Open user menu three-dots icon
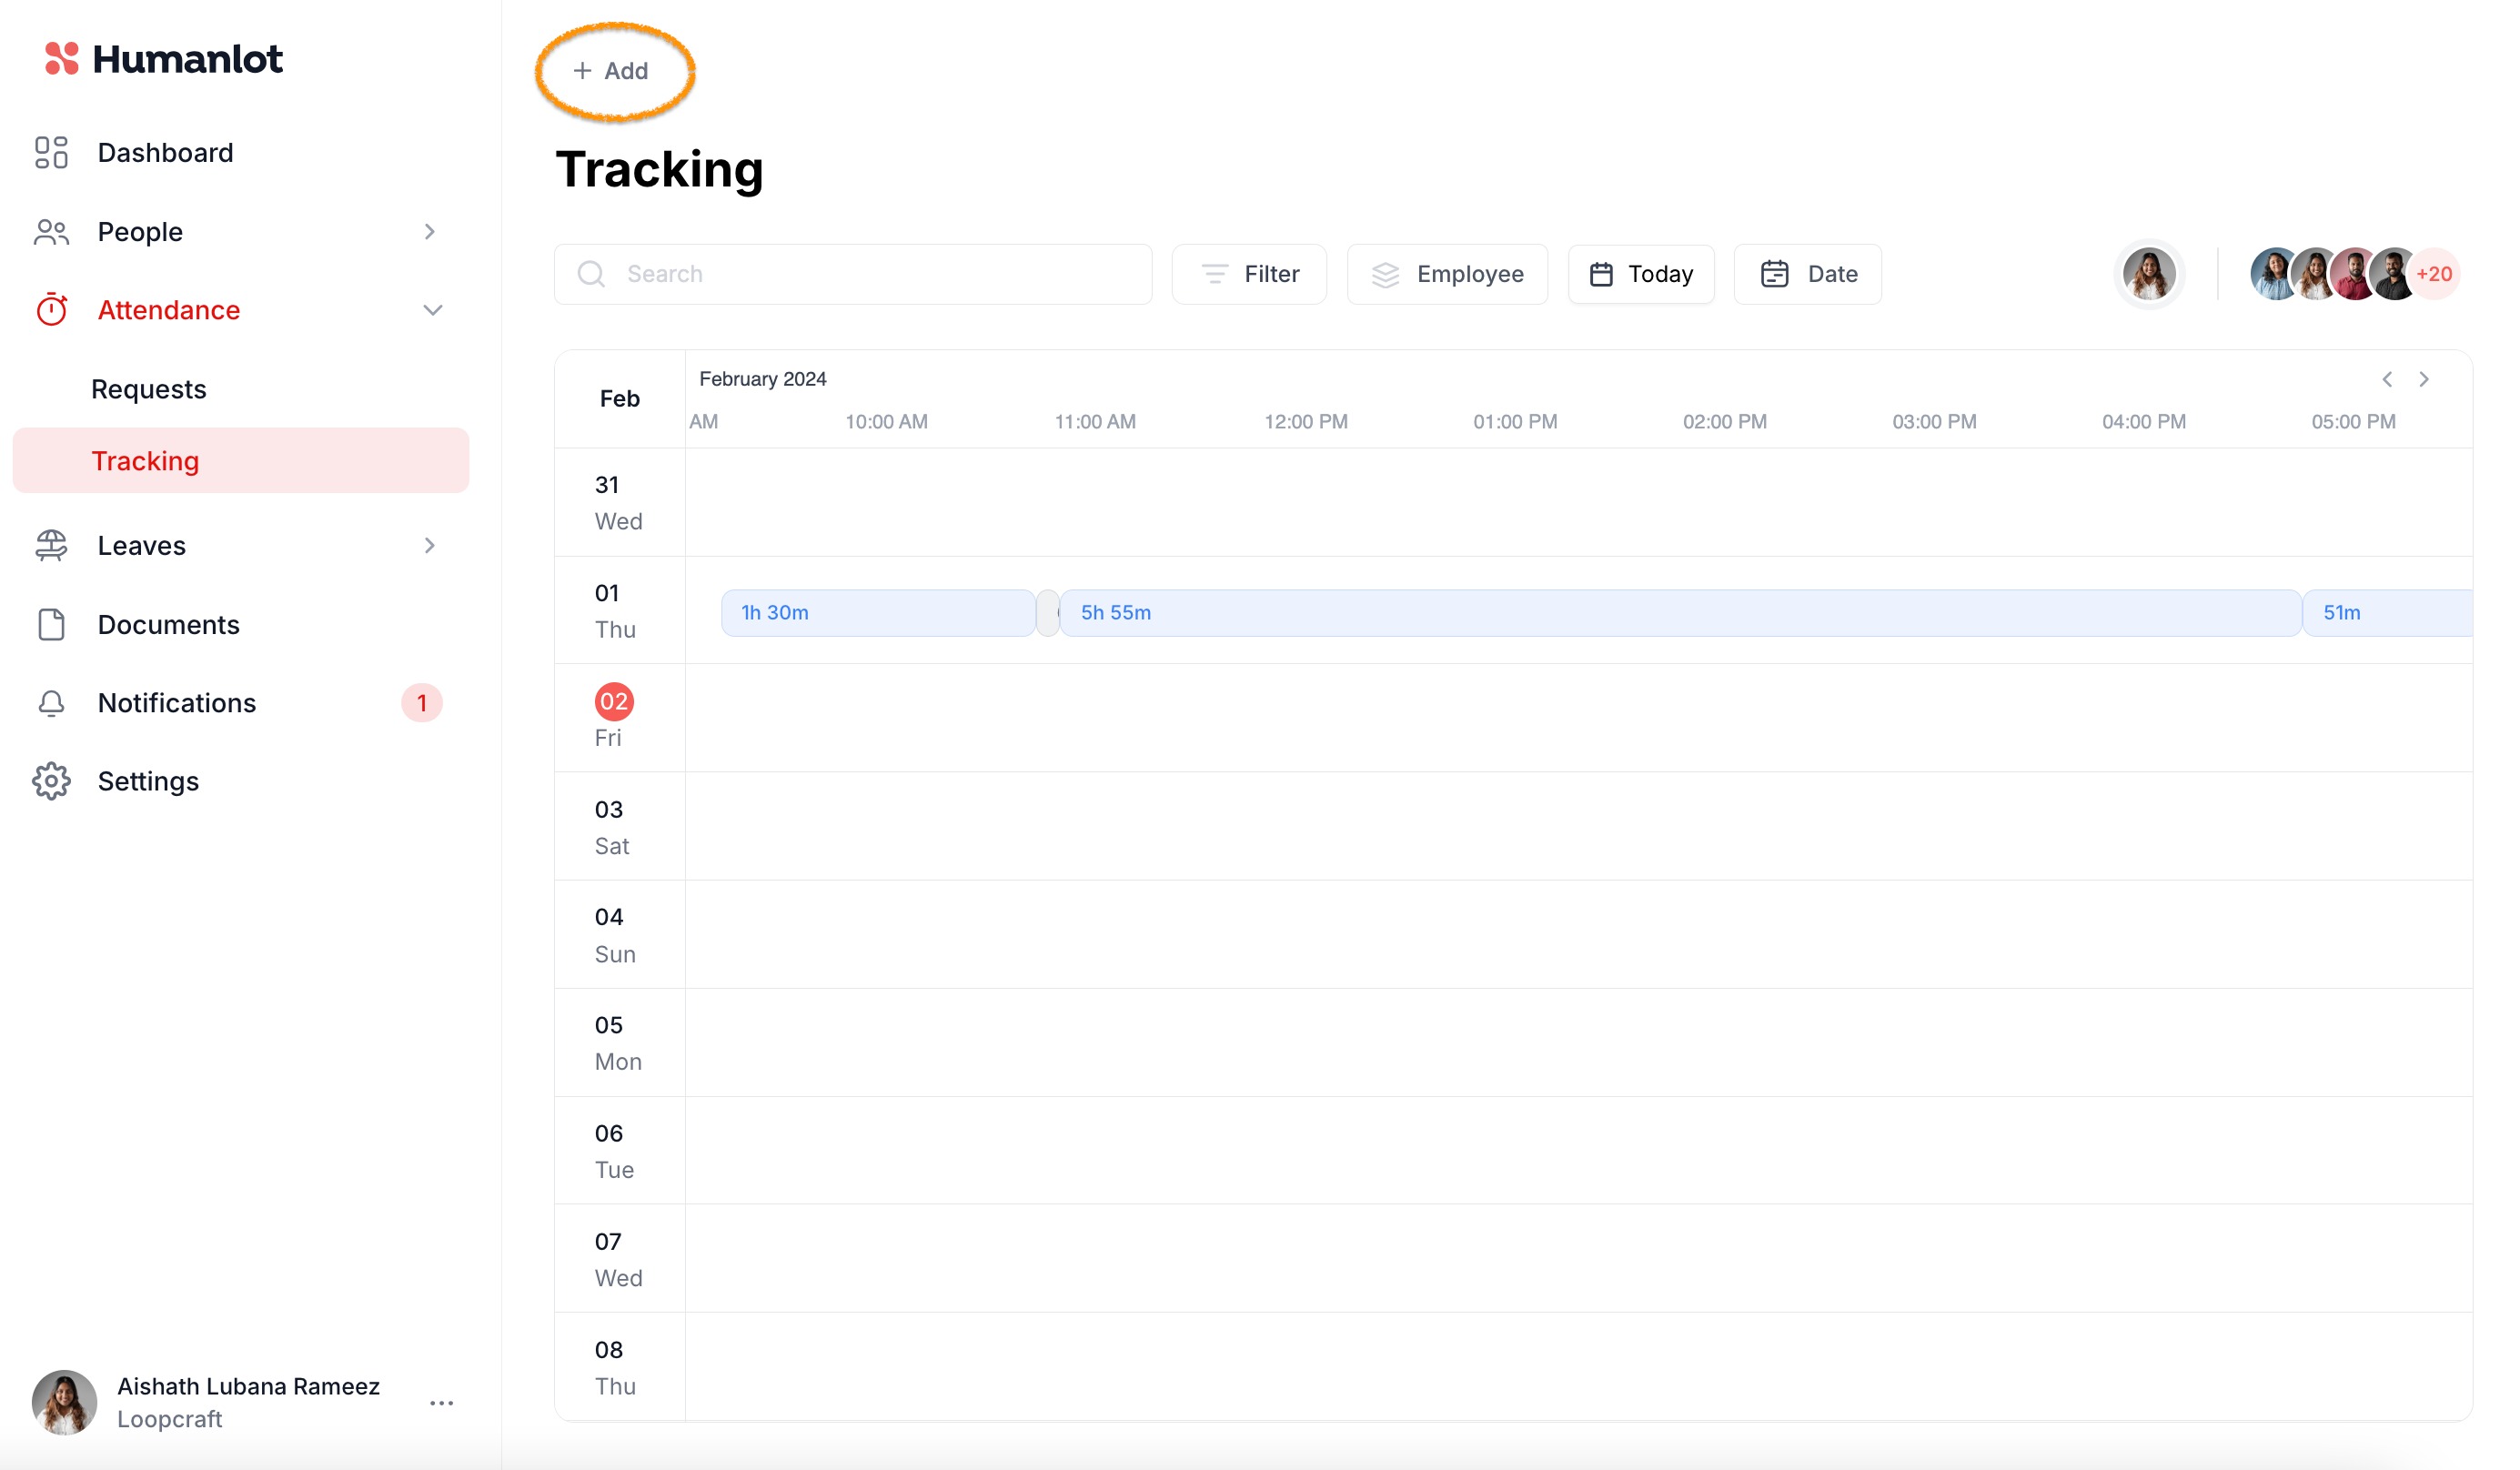 tap(441, 1403)
